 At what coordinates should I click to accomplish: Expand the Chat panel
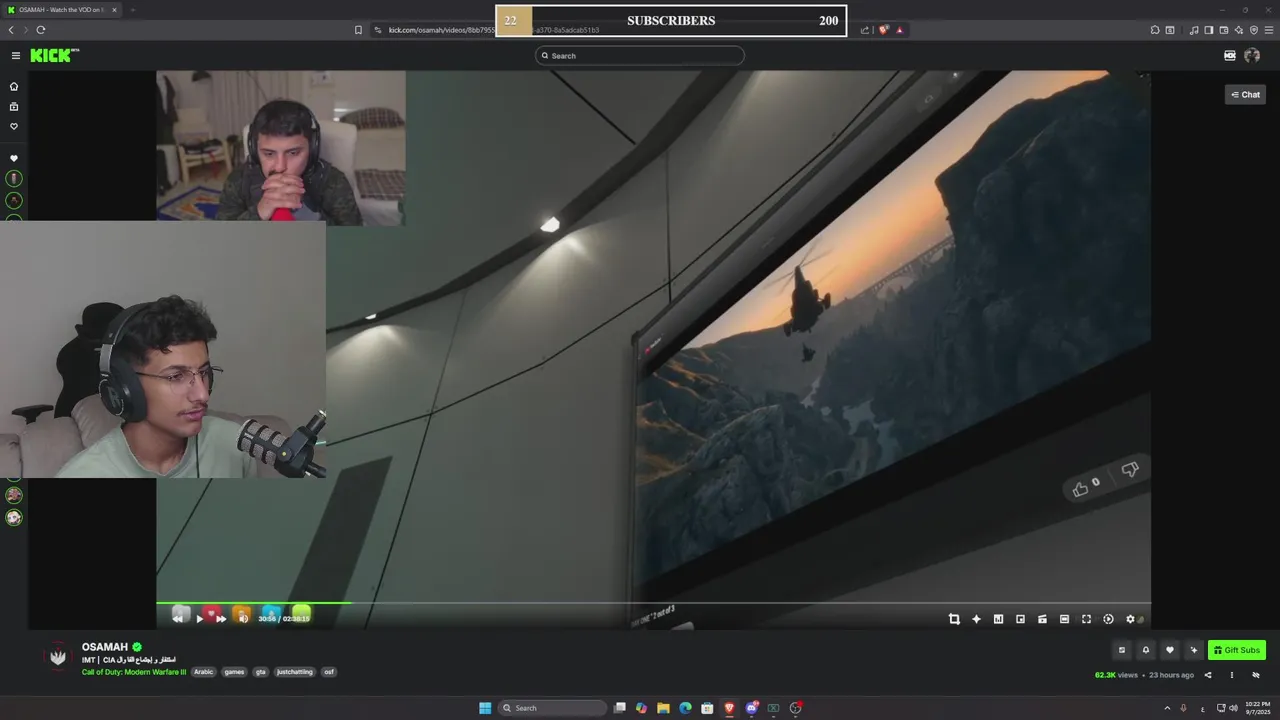(x=1246, y=94)
